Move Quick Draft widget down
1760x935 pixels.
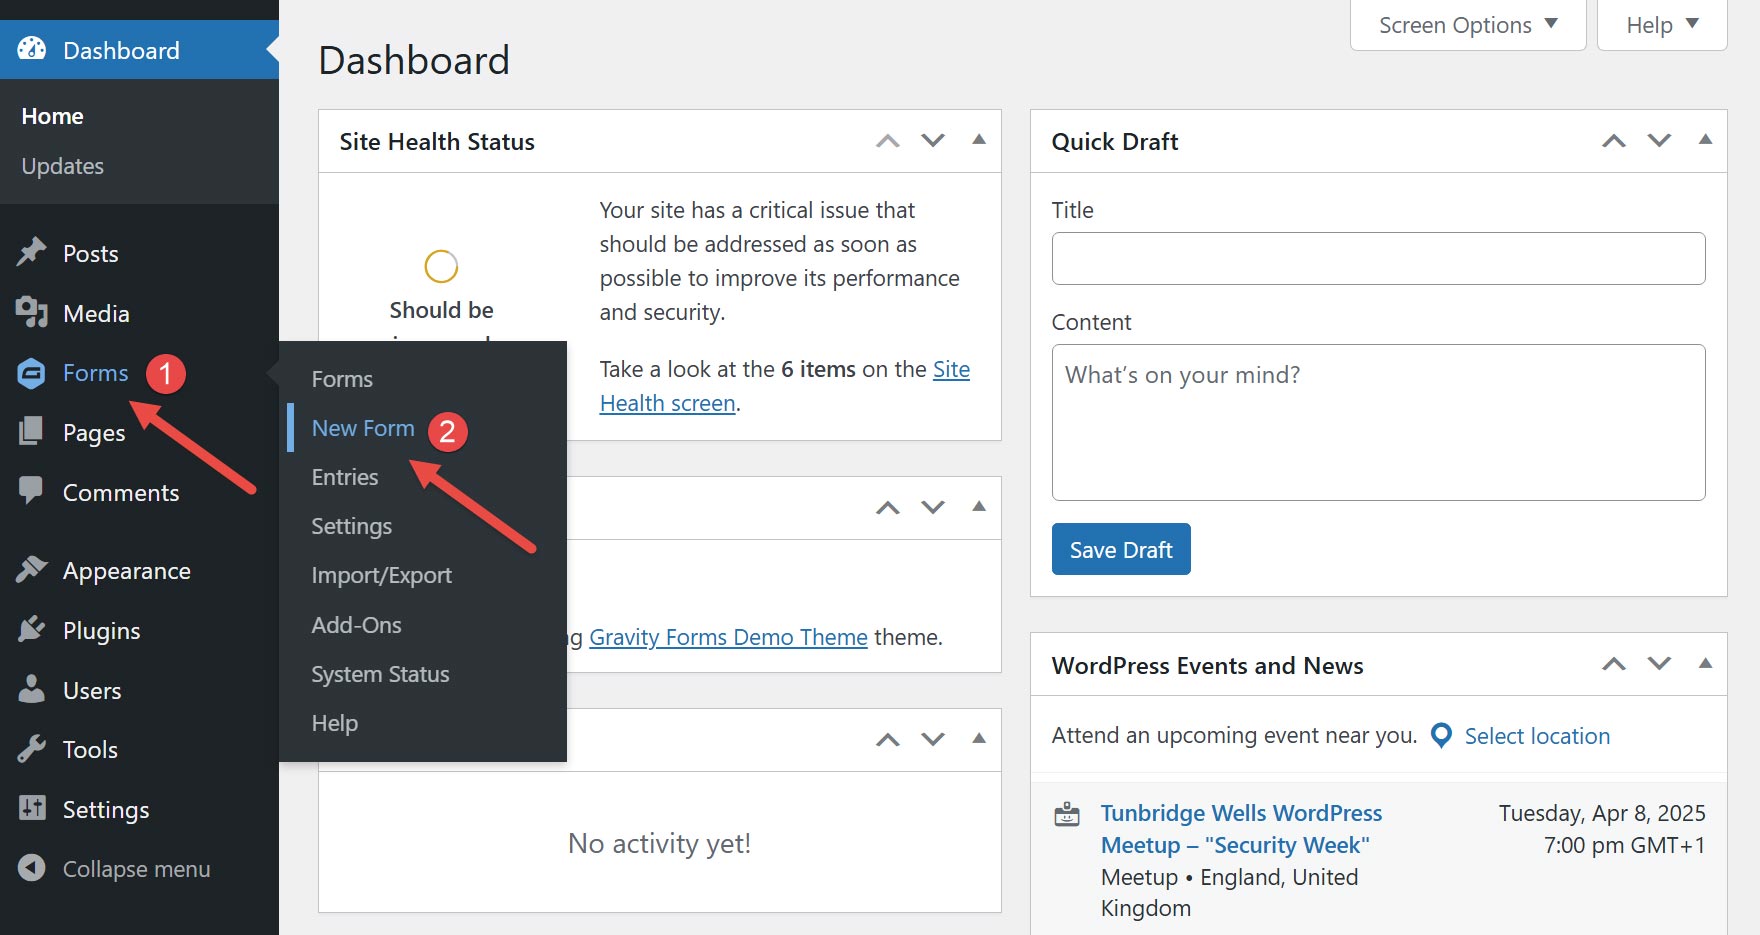[x=1659, y=141]
